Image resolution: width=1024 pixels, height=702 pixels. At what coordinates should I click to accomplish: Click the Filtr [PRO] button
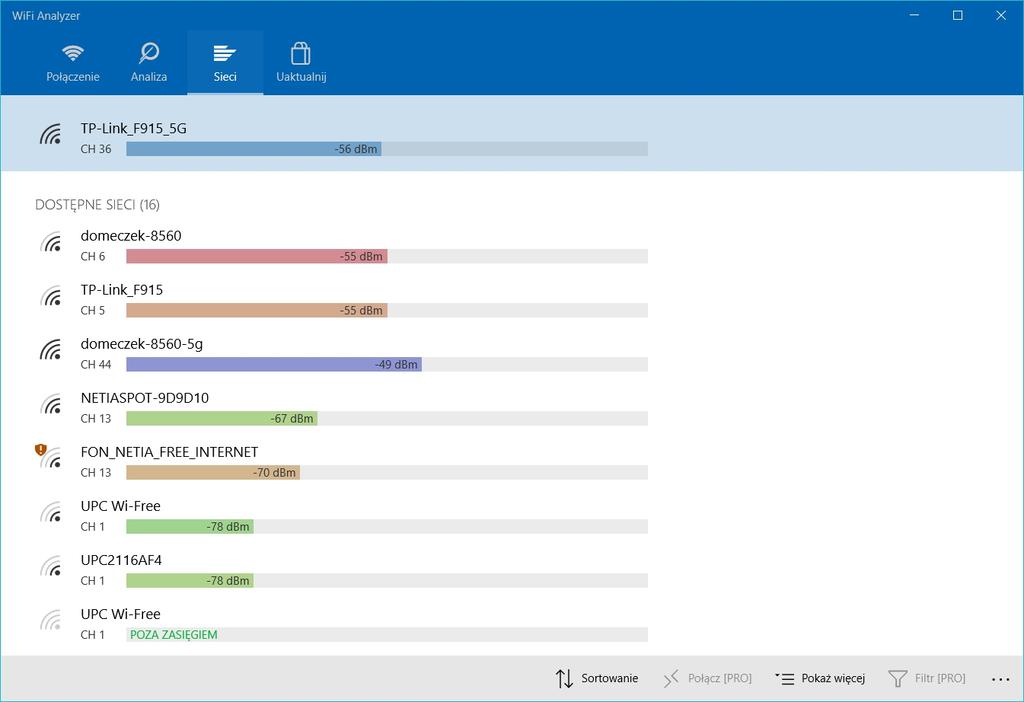pyautogui.click(x=926, y=678)
